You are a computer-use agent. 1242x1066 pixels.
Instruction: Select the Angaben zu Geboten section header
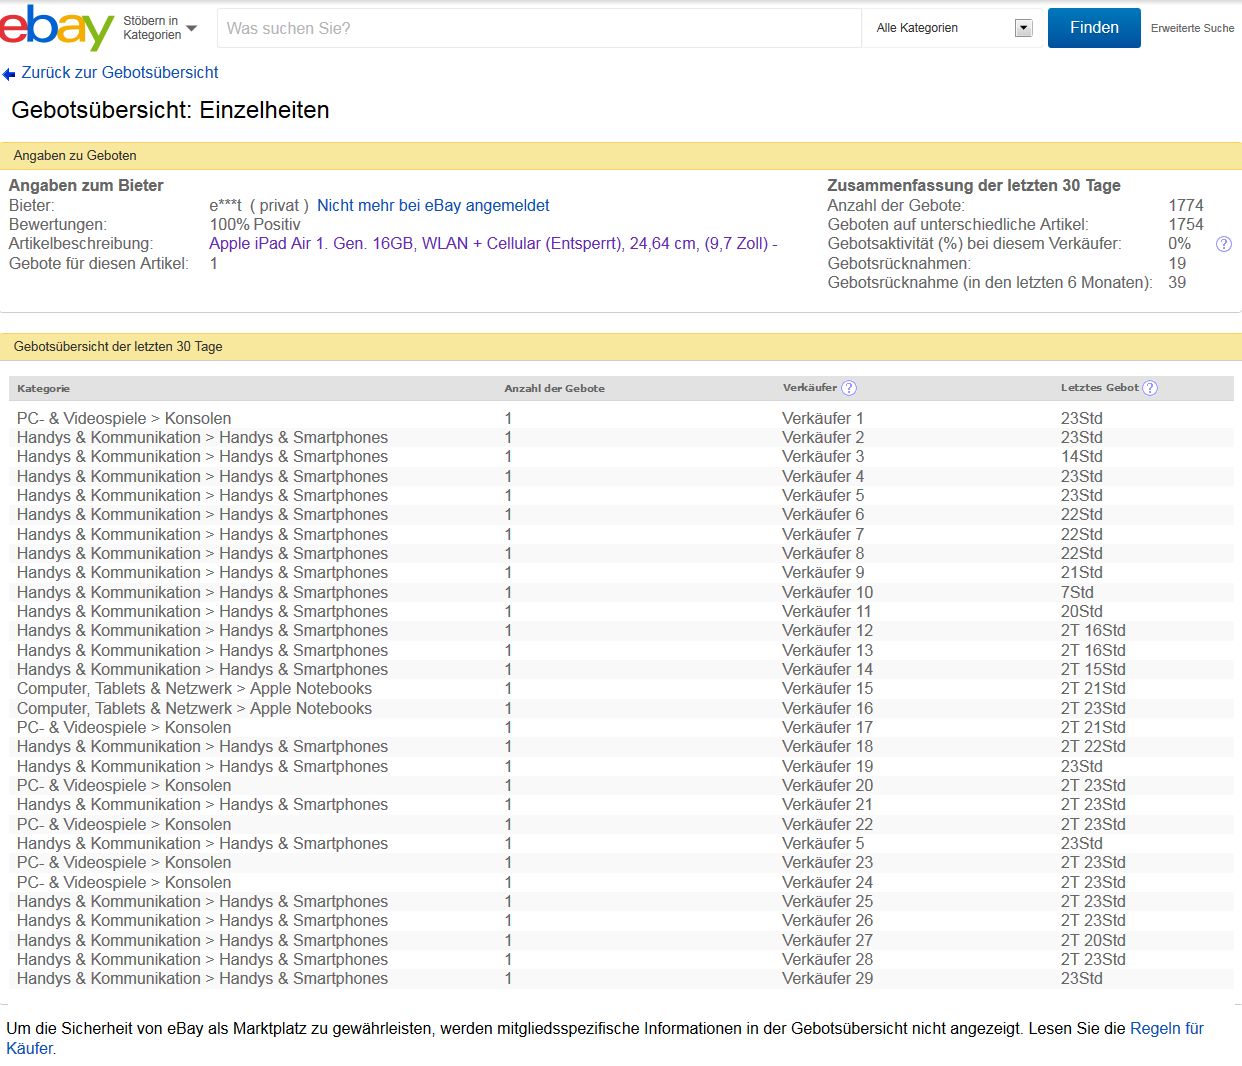click(75, 155)
